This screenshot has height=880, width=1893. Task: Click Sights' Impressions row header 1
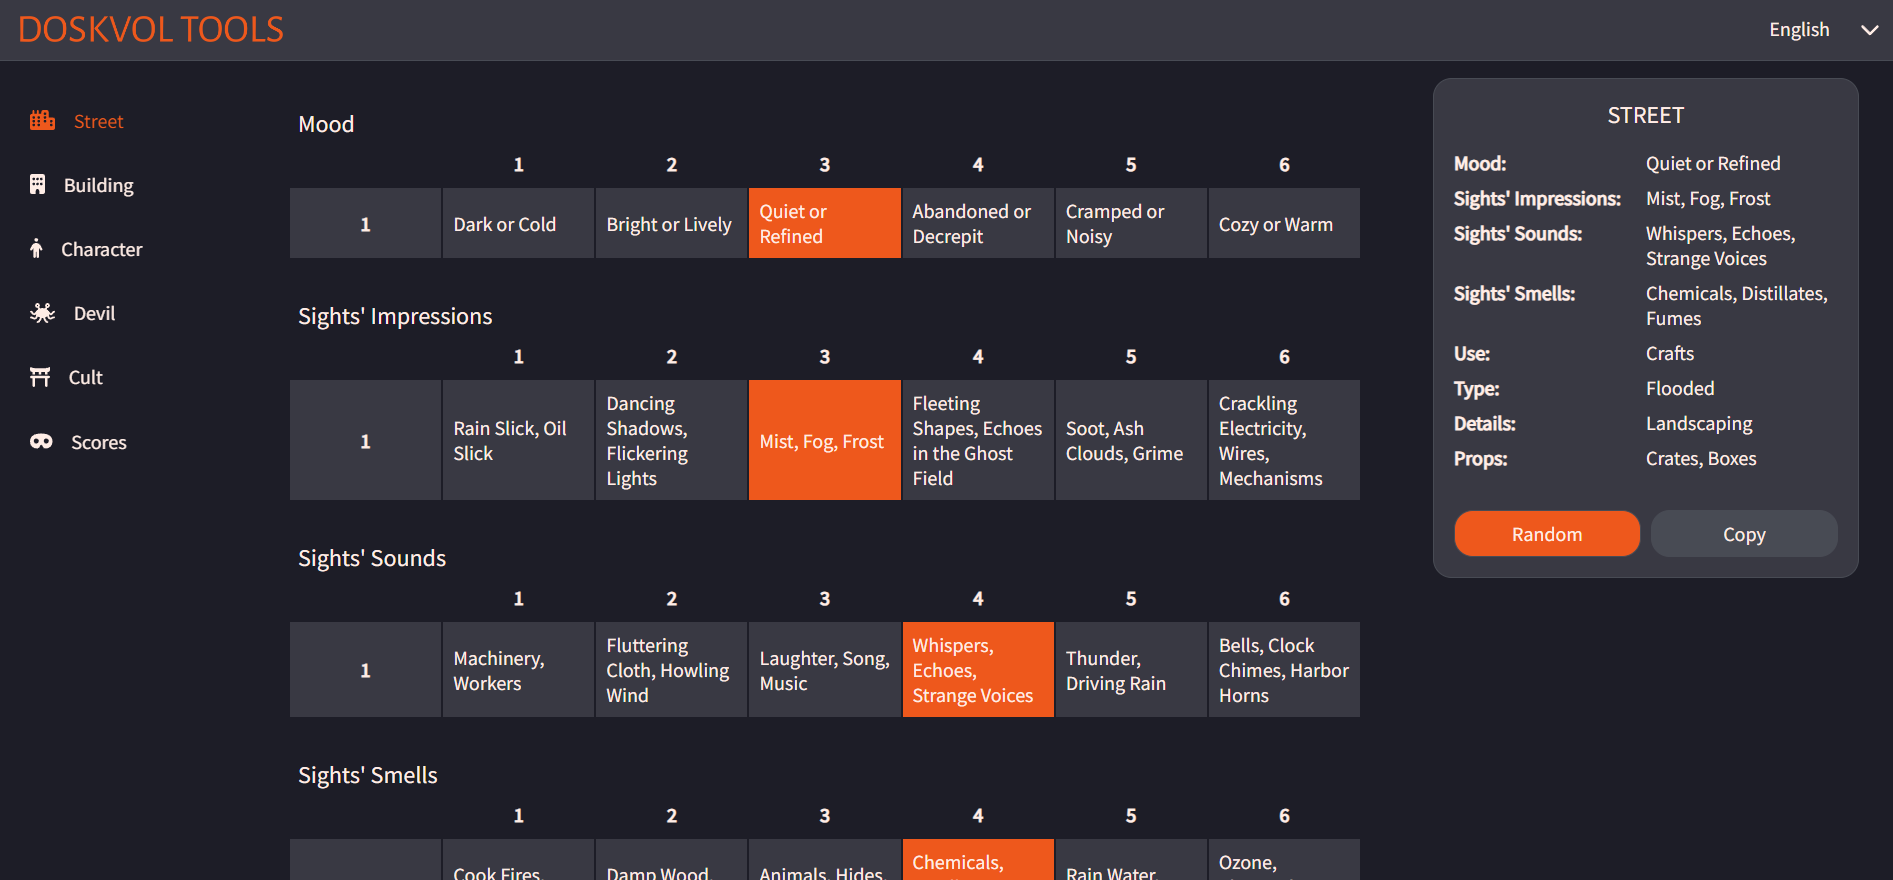click(365, 440)
